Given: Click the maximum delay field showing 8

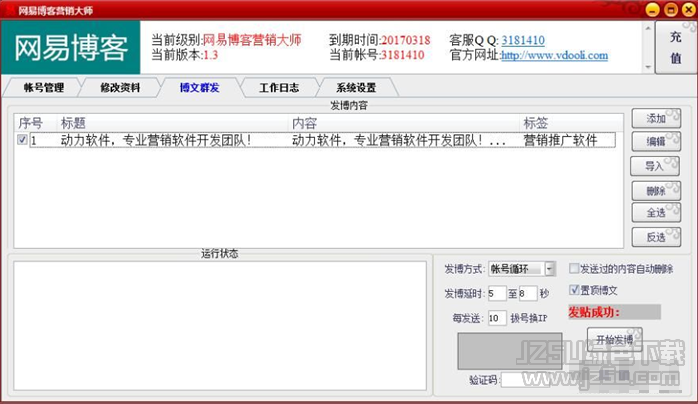Looking at the screenshot, I should coord(528,294).
